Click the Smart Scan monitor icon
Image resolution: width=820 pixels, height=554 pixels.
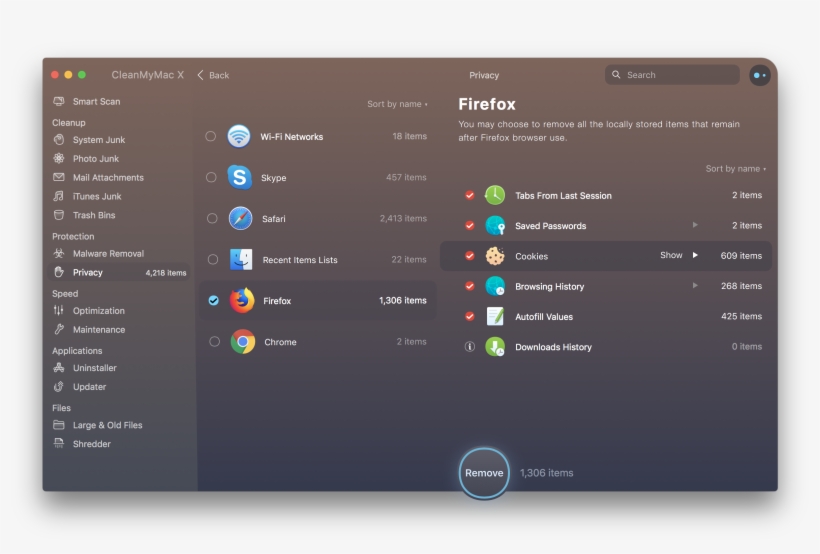[59, 101]
